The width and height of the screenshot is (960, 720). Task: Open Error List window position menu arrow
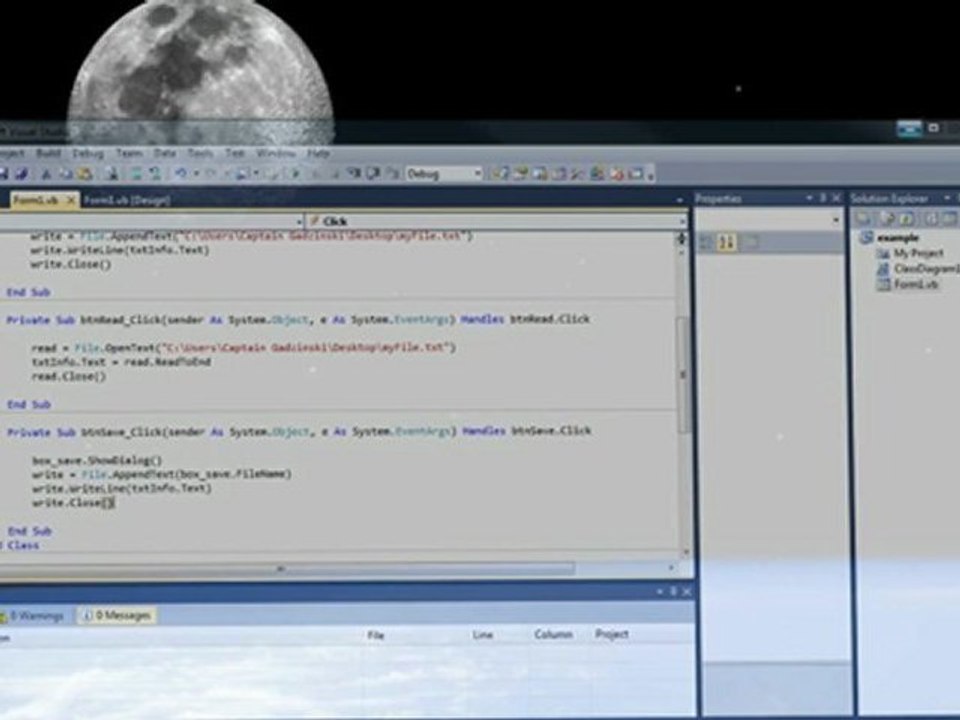click(x=659, y=591)
